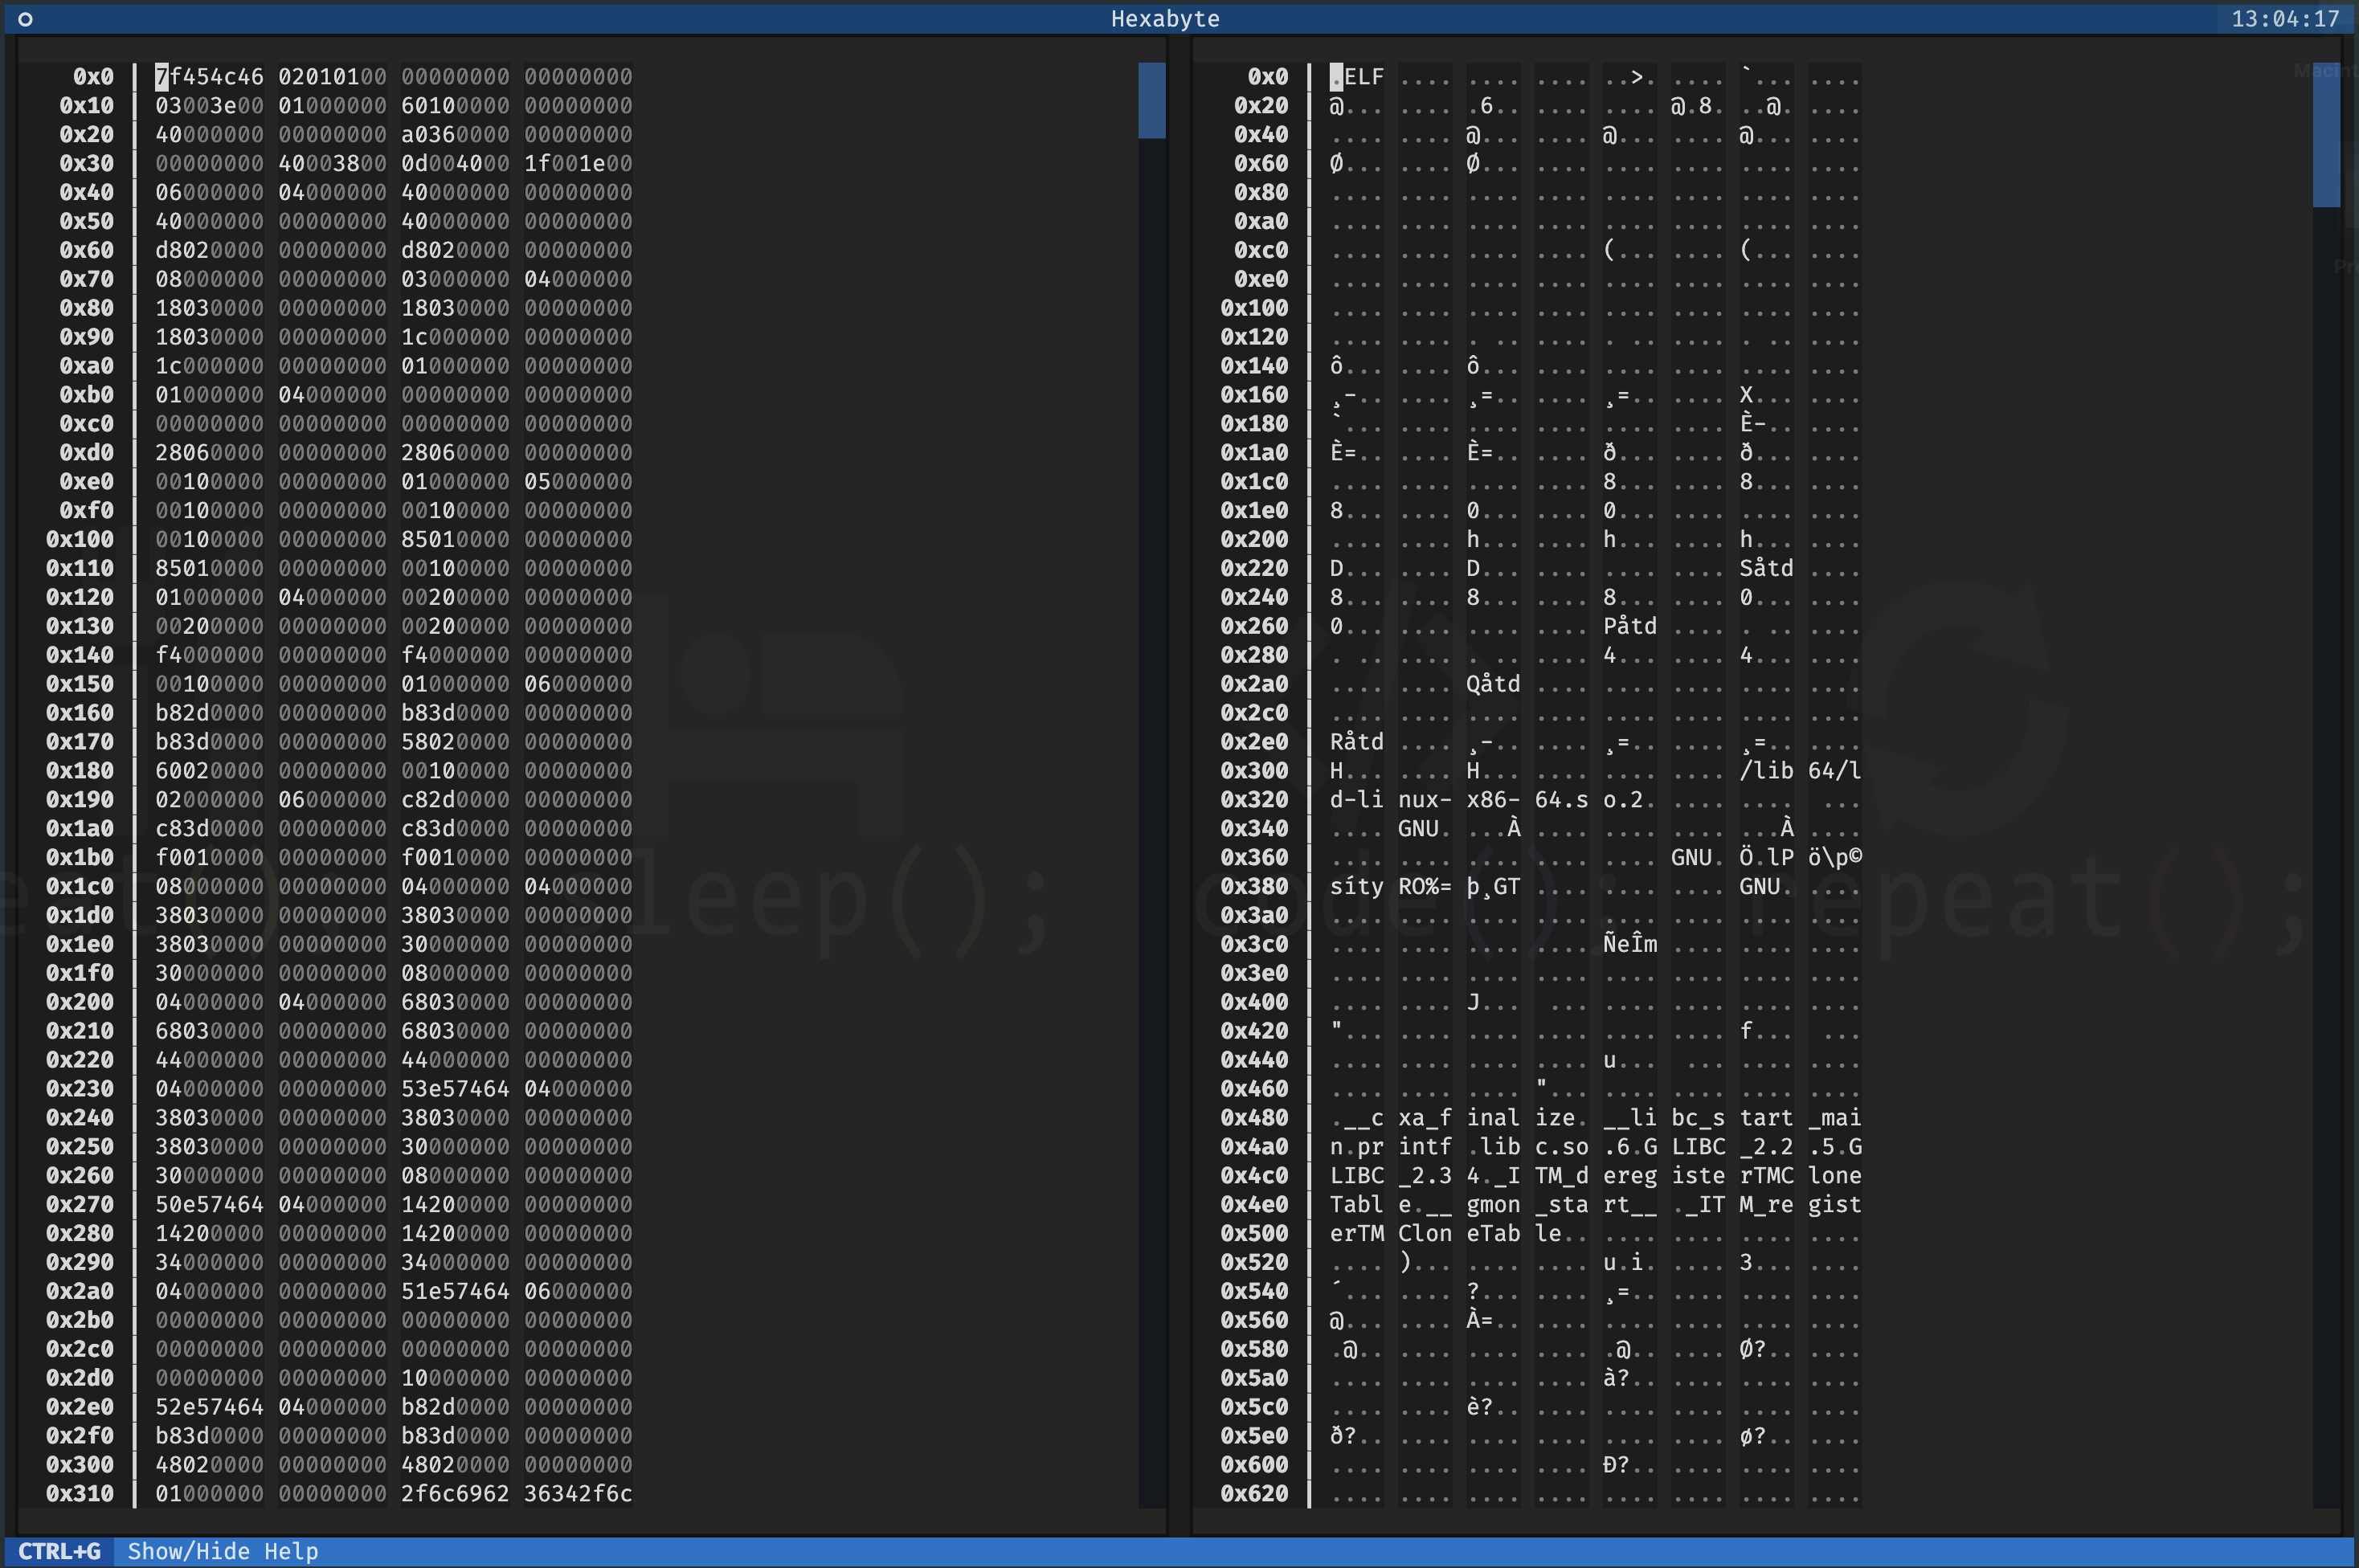
Task: Click the CTRL+G shortcut label
Action: (x=59, y=1551)
